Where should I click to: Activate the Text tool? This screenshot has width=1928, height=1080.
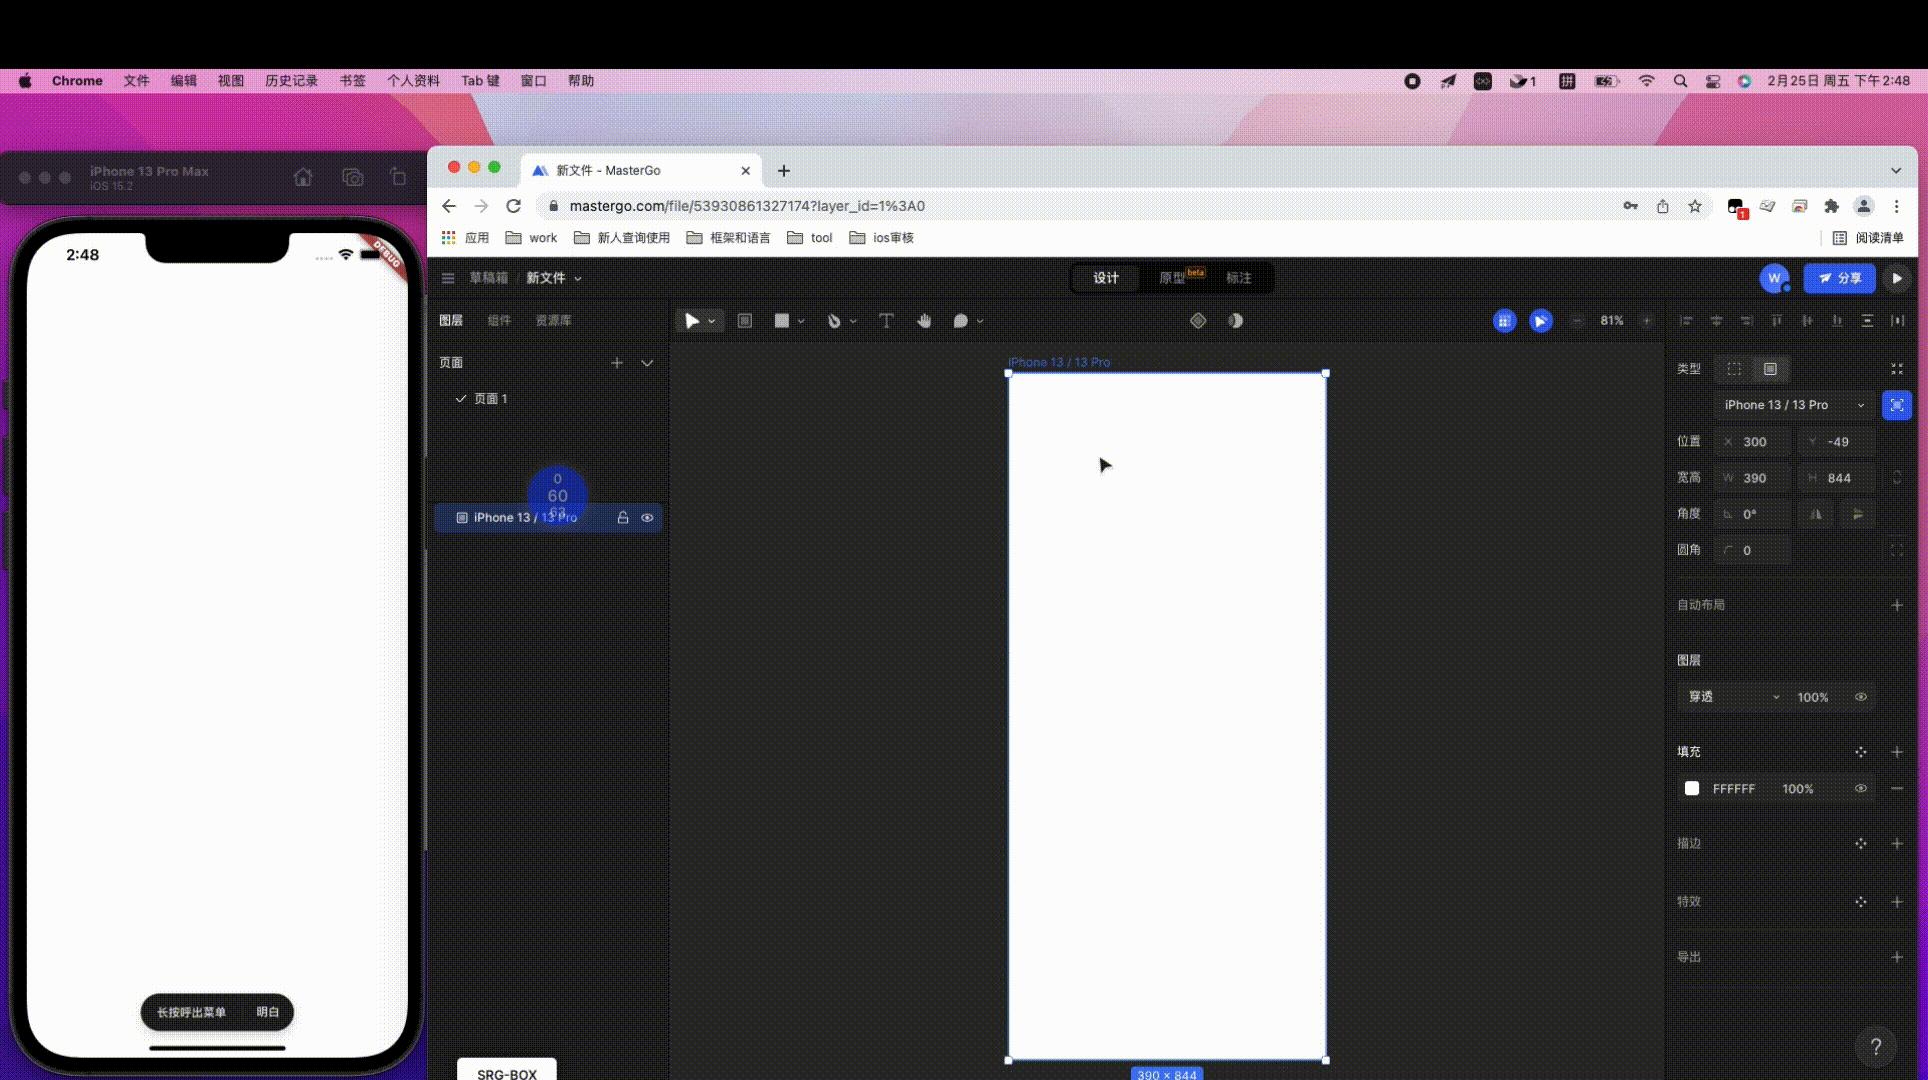(x=886, y=321)
